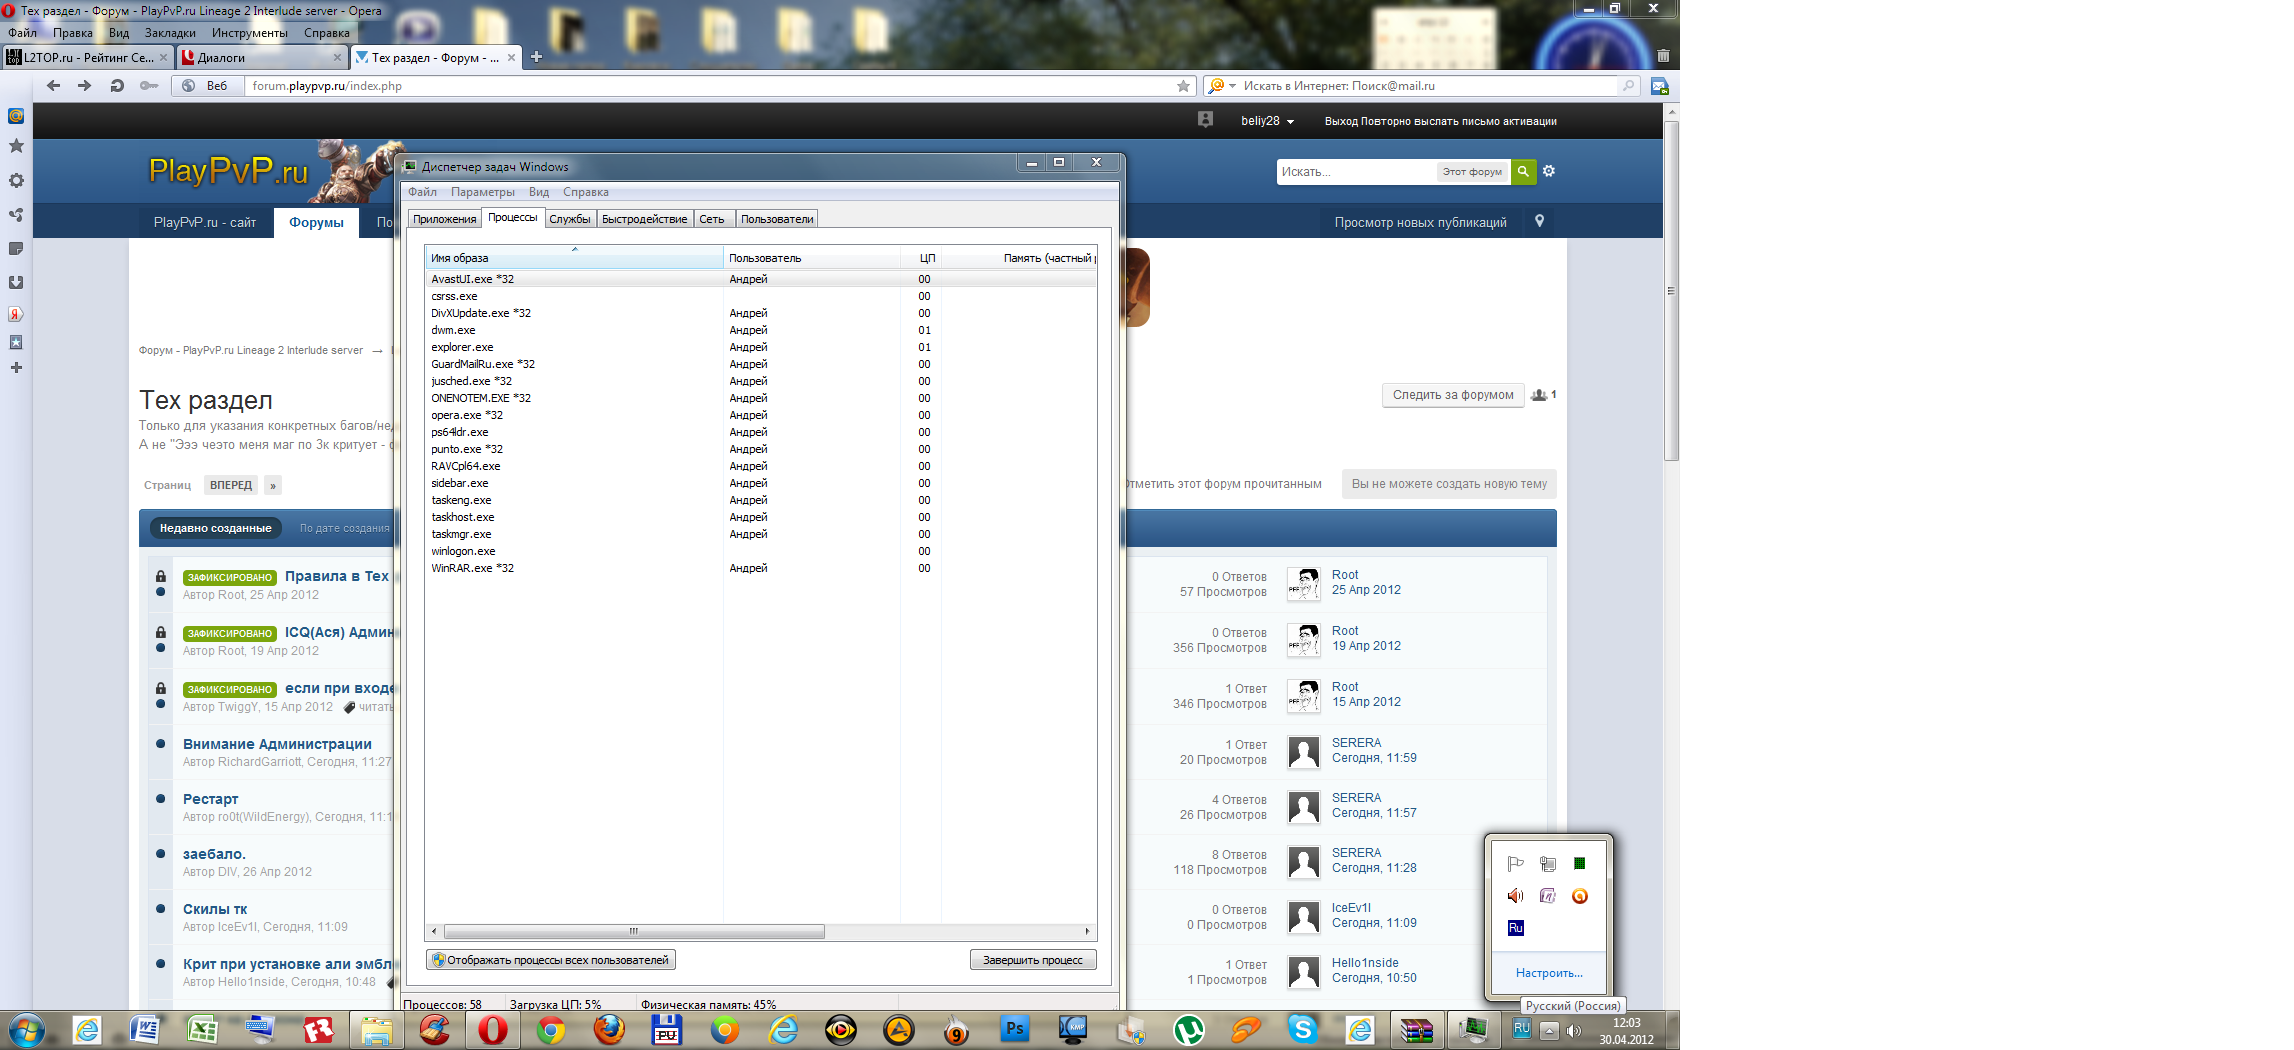Open the Notes panel in Opera sidebar
The width and height of the screenshot is (2294, 1050).
coord(16,248)
